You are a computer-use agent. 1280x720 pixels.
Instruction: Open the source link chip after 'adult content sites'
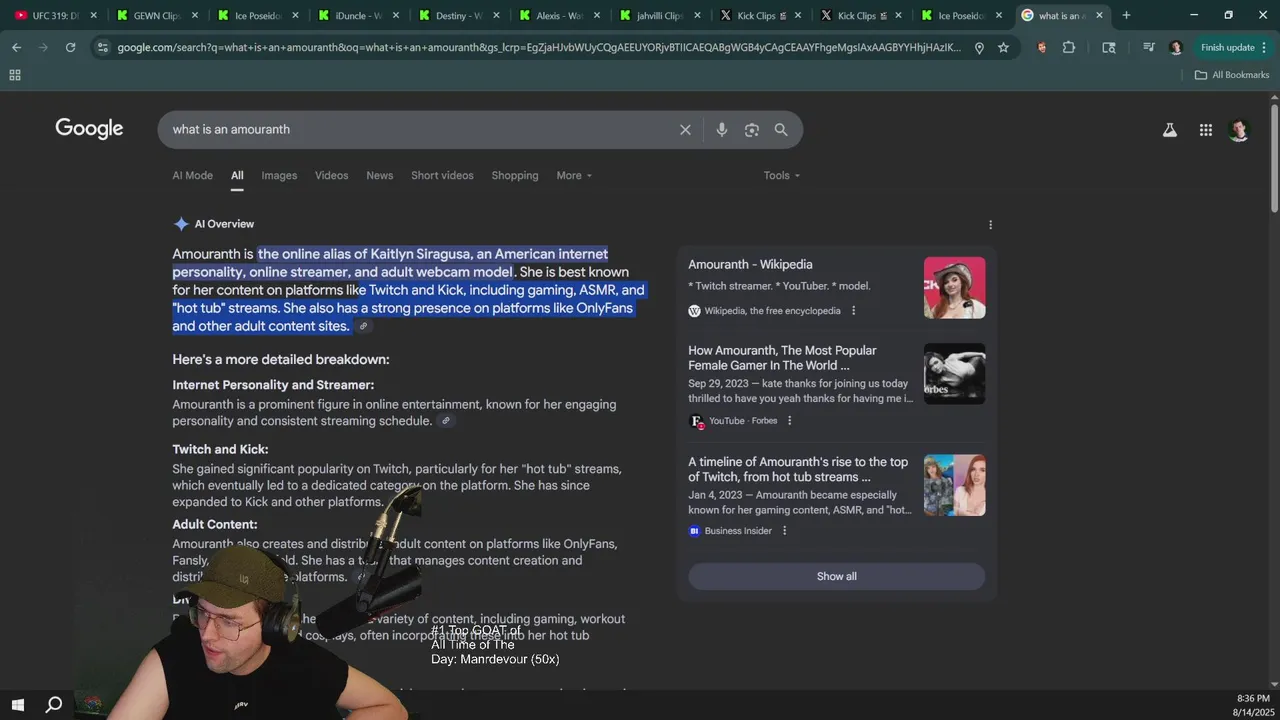pos(363,326)
